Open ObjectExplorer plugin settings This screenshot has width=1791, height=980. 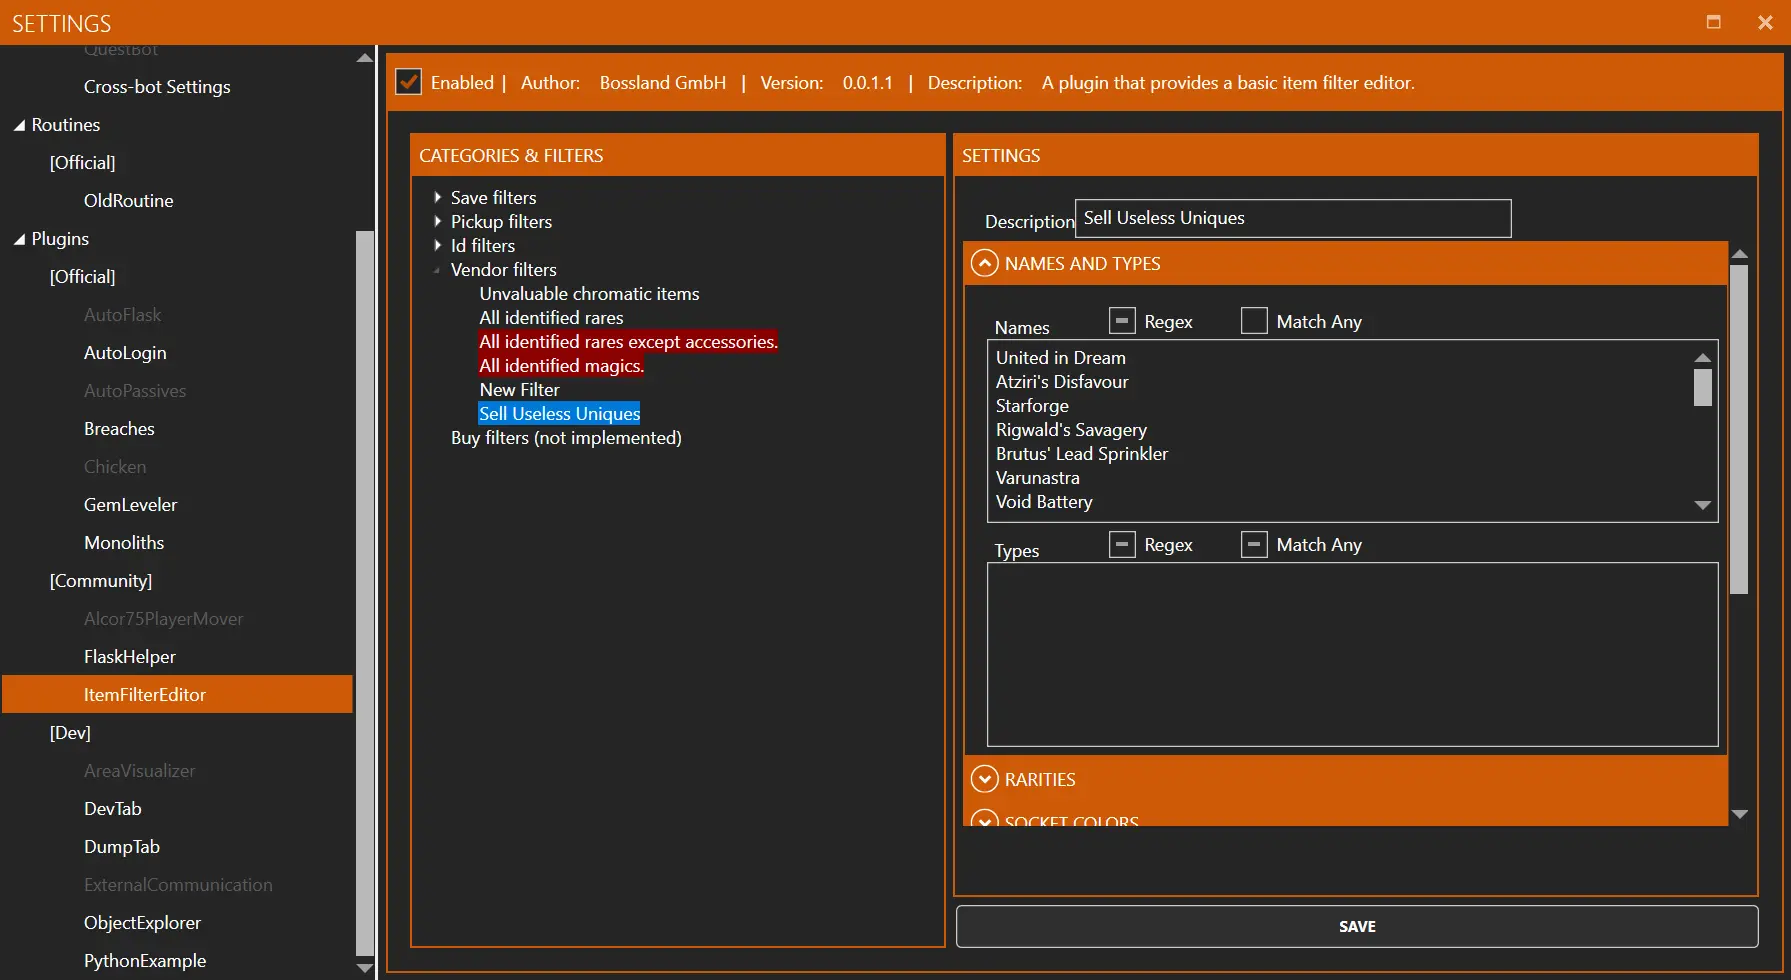pyautogui.click(x=142, y=923)
